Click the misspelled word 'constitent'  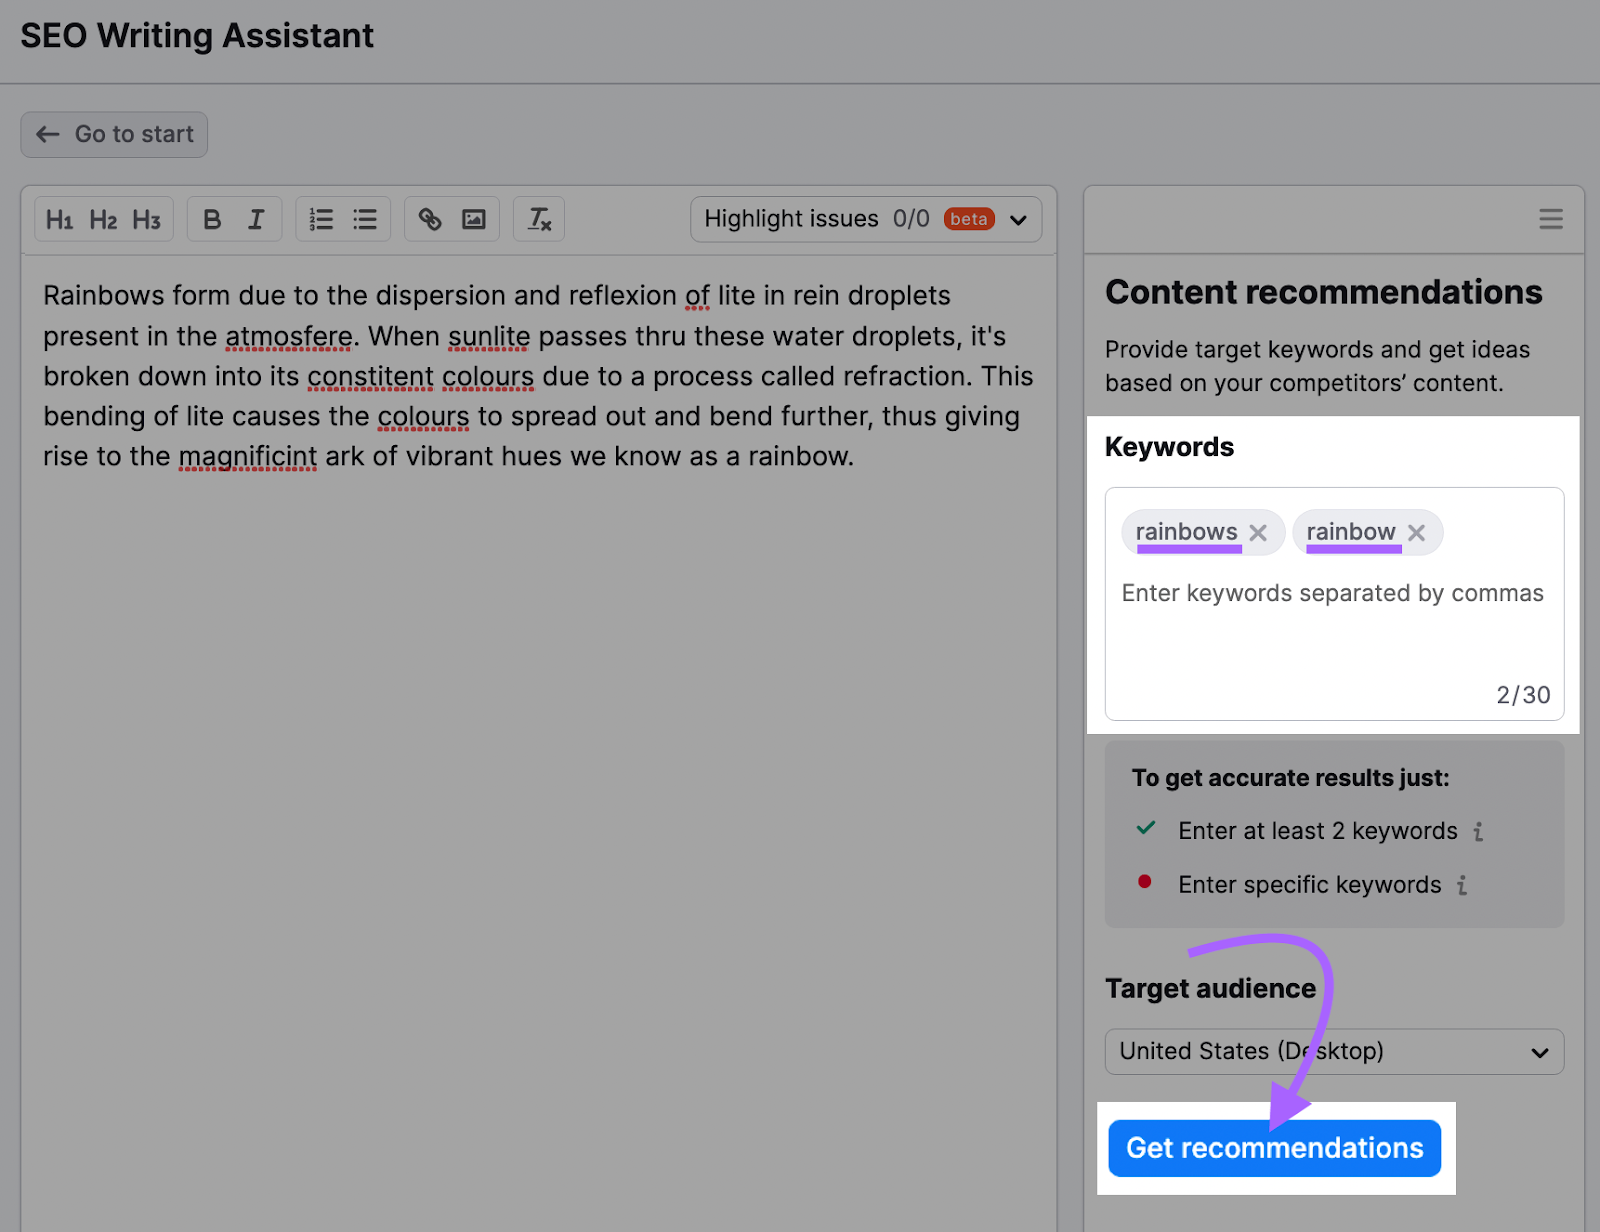pos(370,376)
